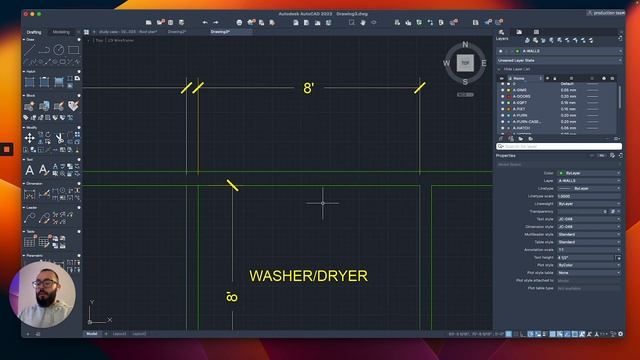The image size is (640, 360).
Task: Select the first large Hatch tool
Action: (30, 82)
